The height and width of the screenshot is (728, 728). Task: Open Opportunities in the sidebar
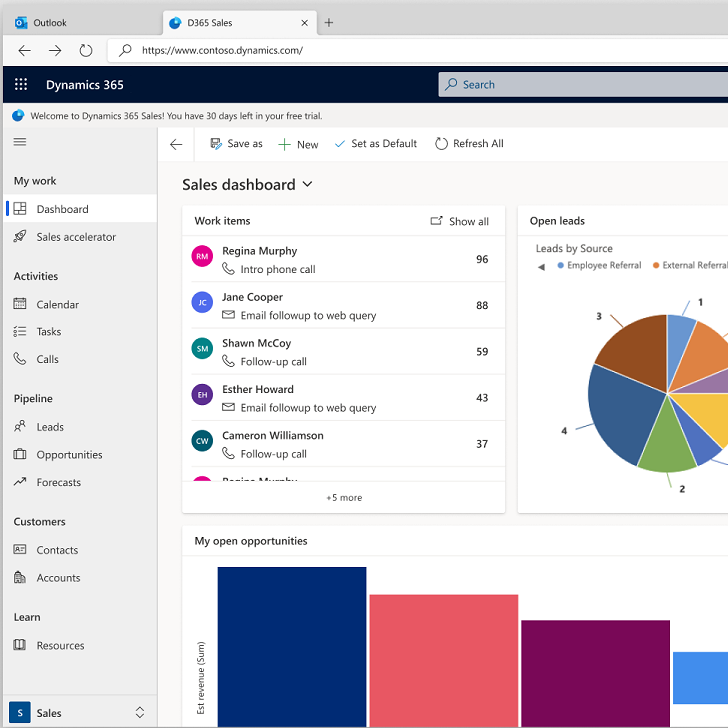pos(80,454)
